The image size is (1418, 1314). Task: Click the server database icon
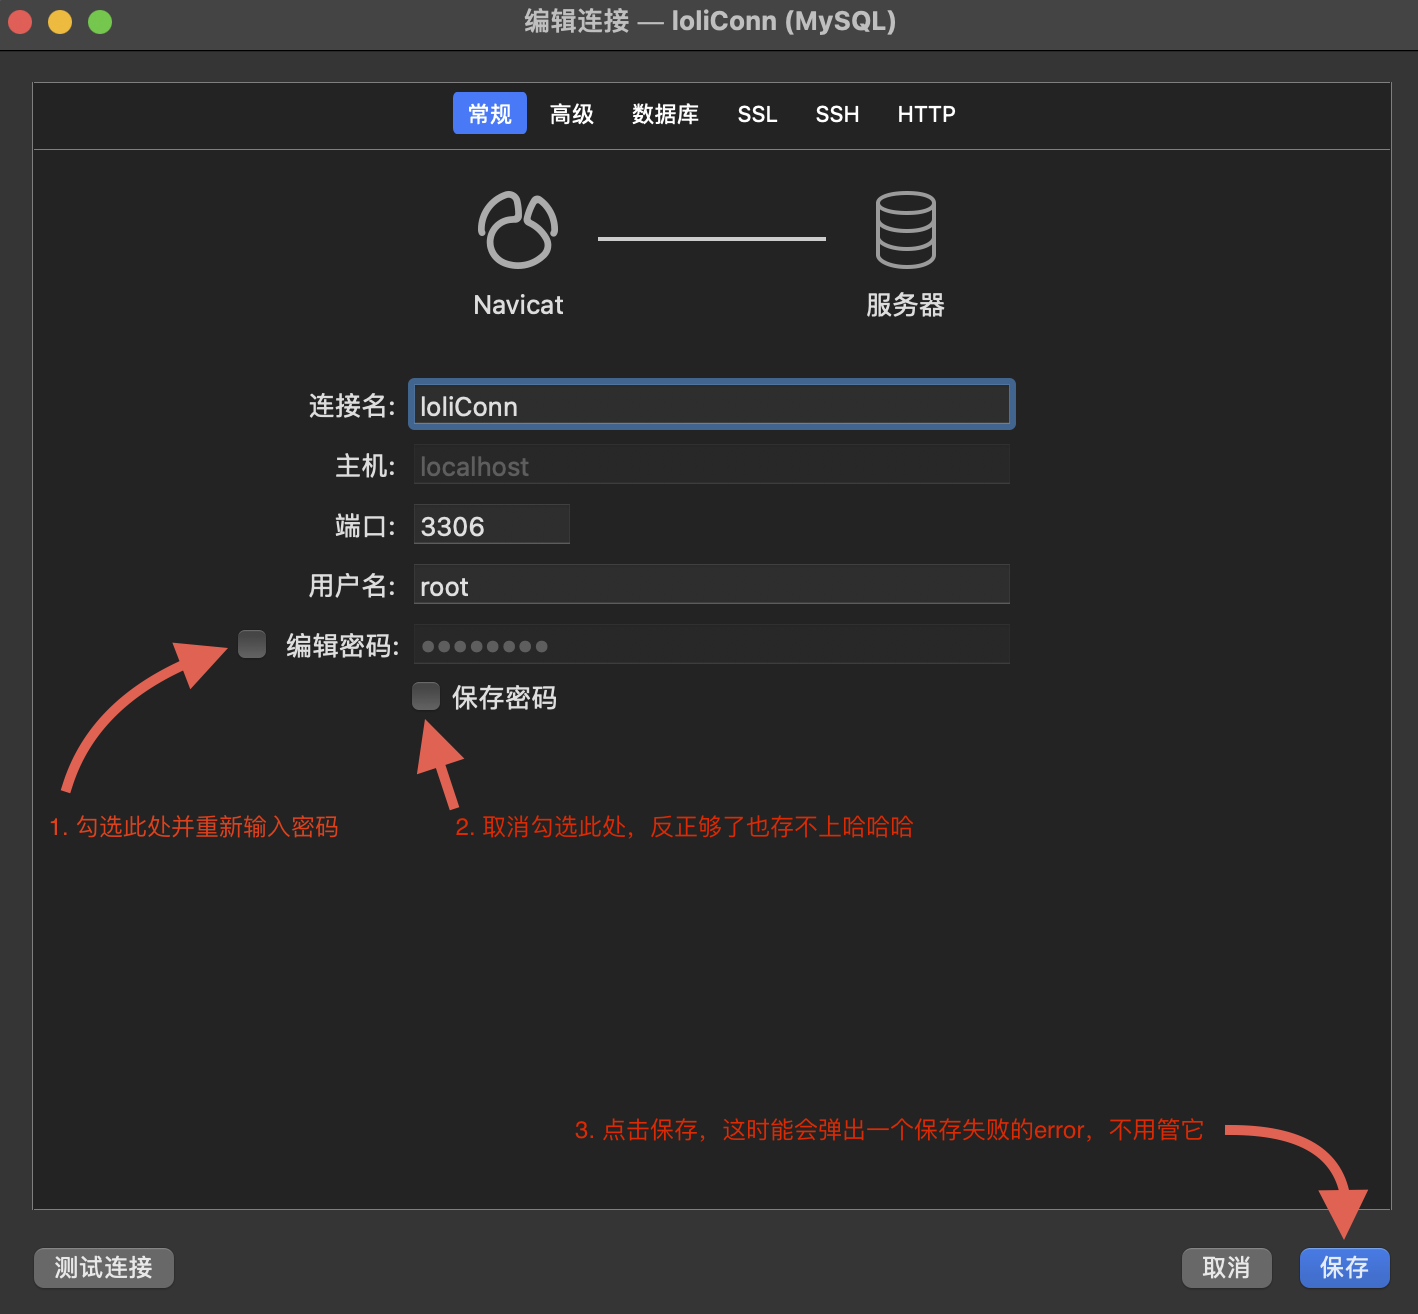[906, 230]
